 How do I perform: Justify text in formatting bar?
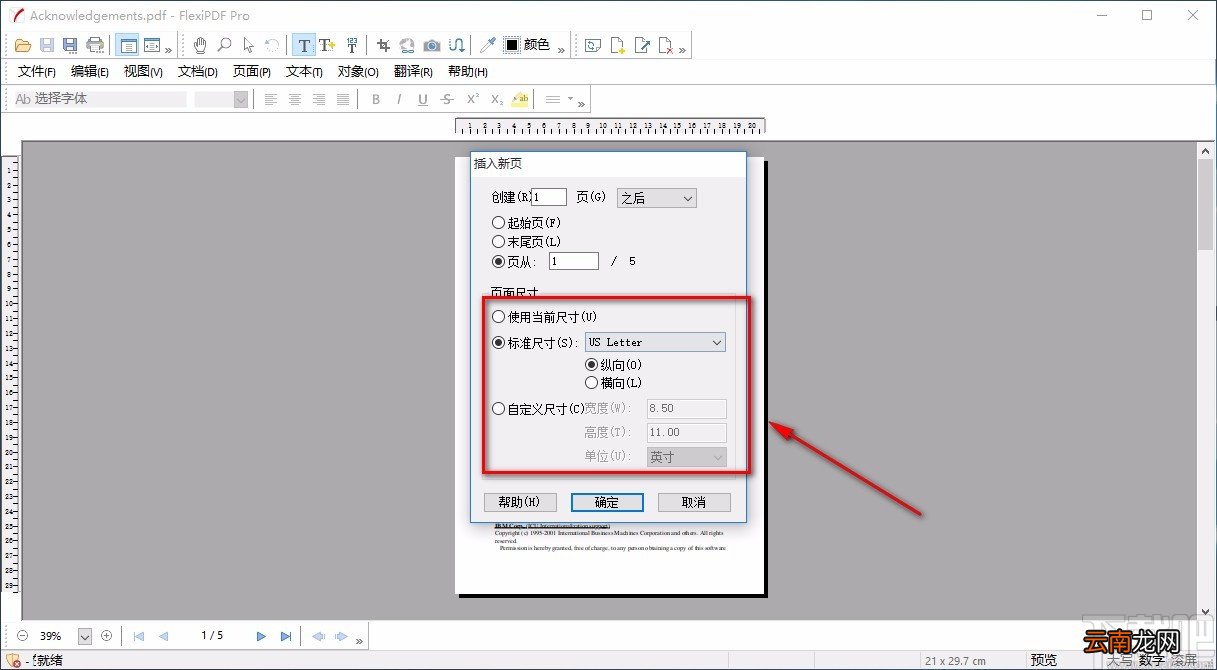[x=343, y=99]
